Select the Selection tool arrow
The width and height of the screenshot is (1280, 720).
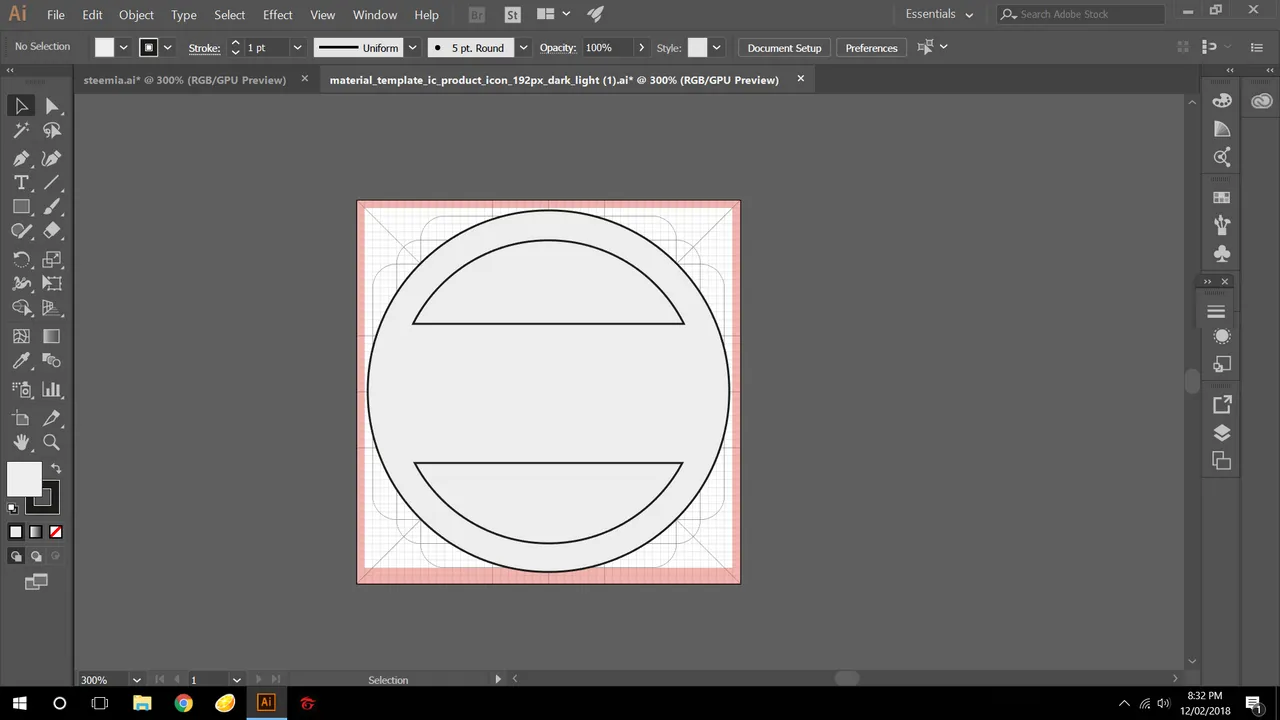point(21,106)
